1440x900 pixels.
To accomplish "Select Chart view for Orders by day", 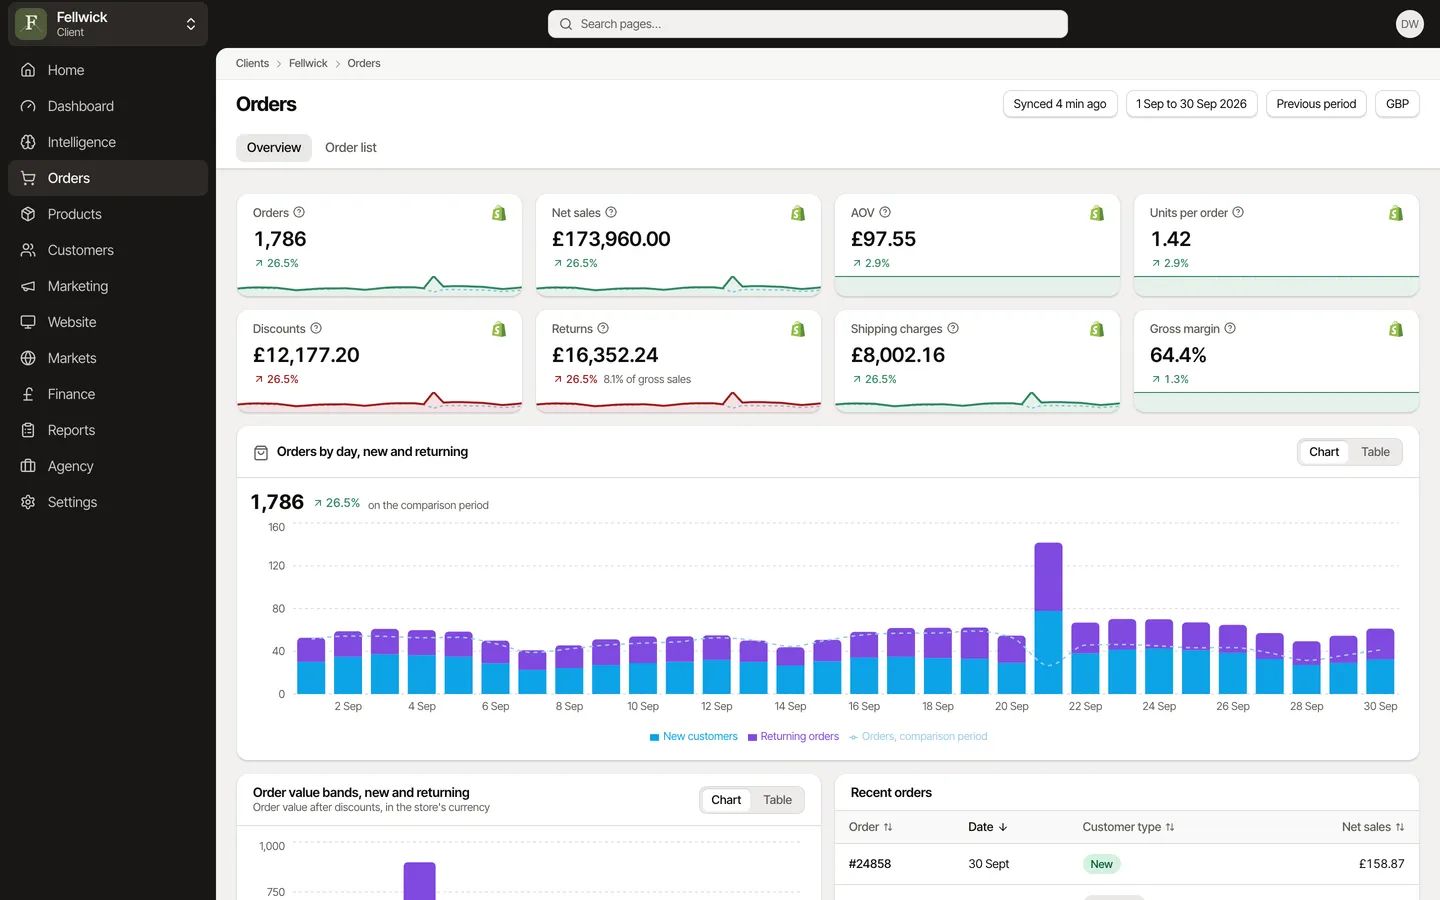I will [x=1324, y=452].
